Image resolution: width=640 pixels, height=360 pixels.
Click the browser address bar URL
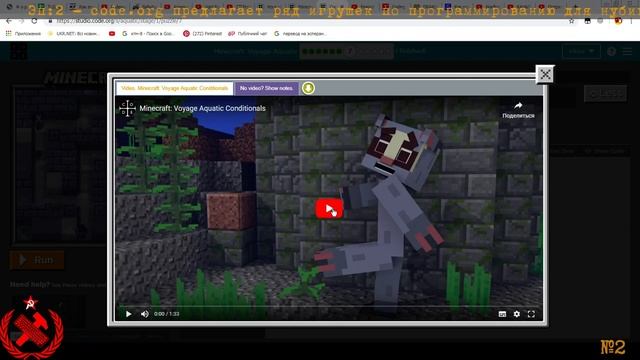click(x=119, y=21)
